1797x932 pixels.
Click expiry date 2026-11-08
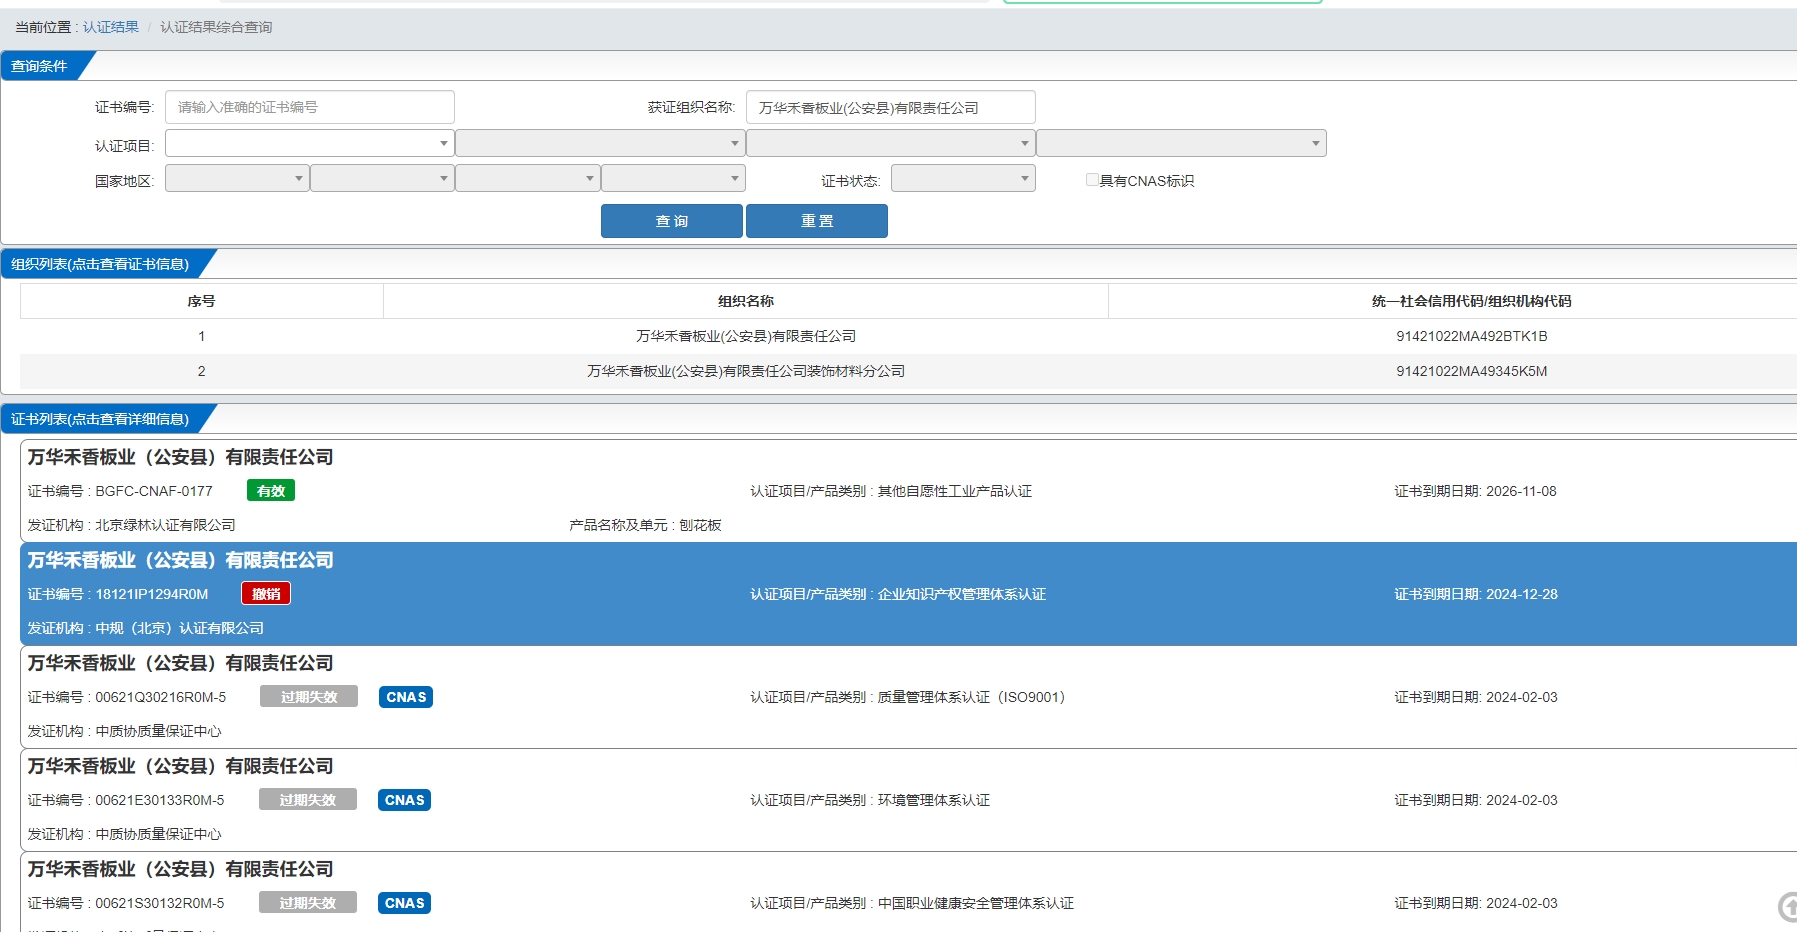(x=1521, y=491)
